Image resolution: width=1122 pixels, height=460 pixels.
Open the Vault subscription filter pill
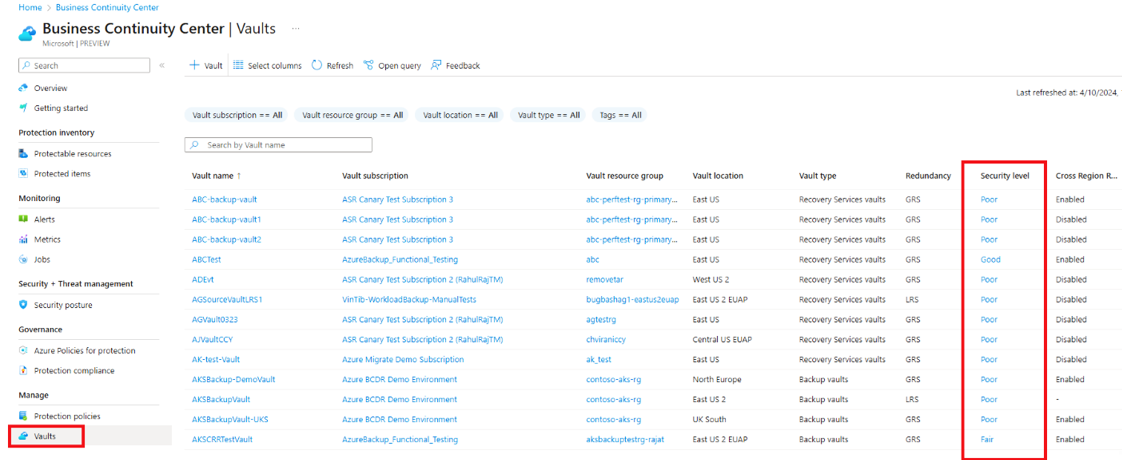click(237, 114)
